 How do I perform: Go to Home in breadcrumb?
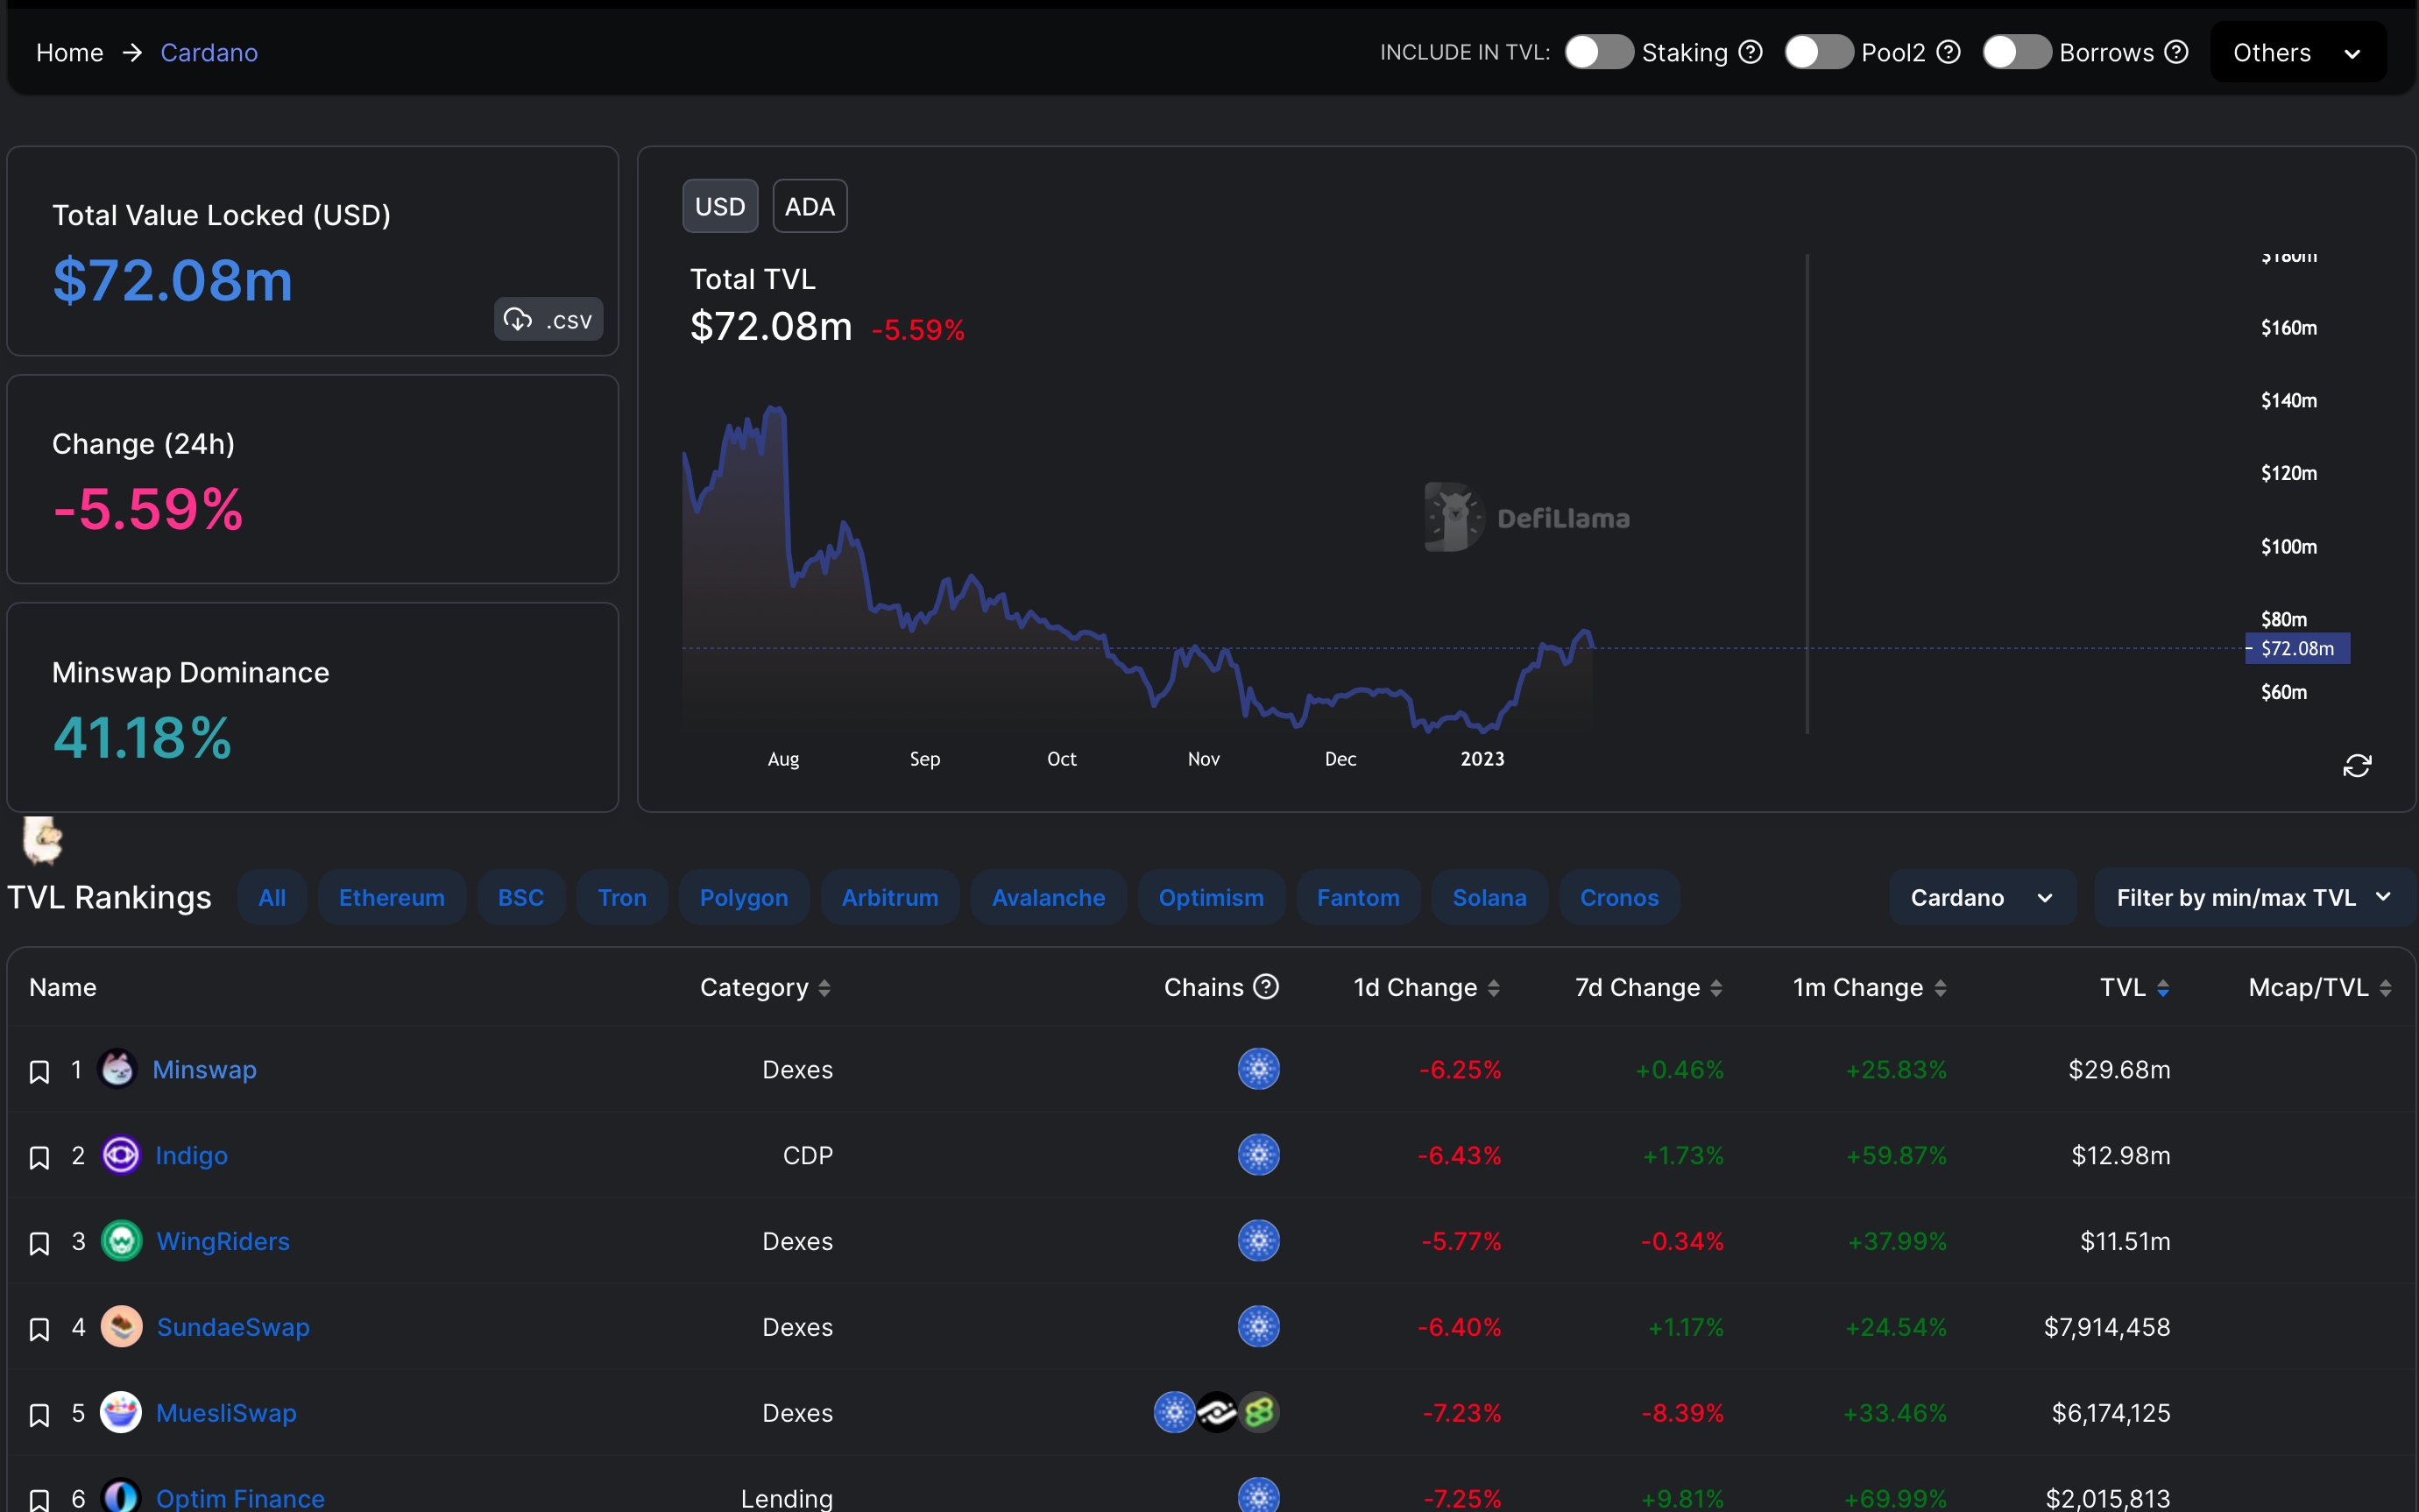pos(69,52)
